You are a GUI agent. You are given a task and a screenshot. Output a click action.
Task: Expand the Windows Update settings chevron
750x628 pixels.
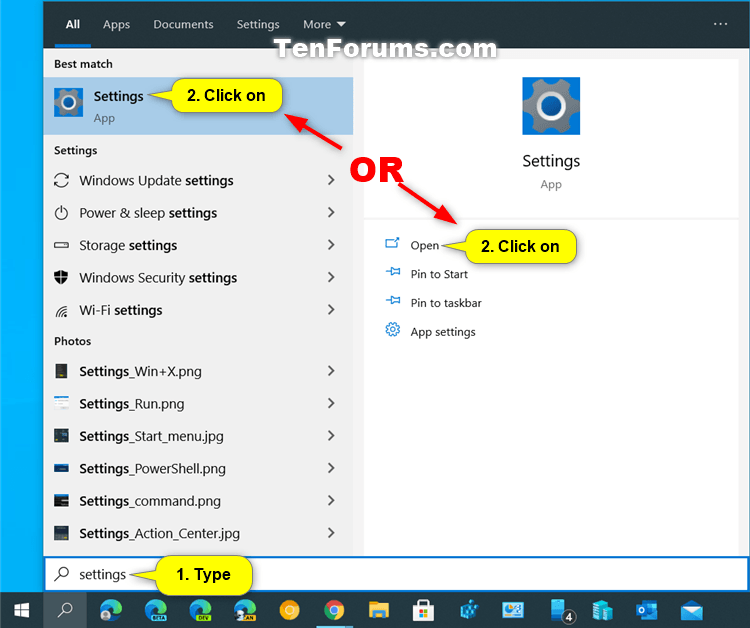(331, 180)
